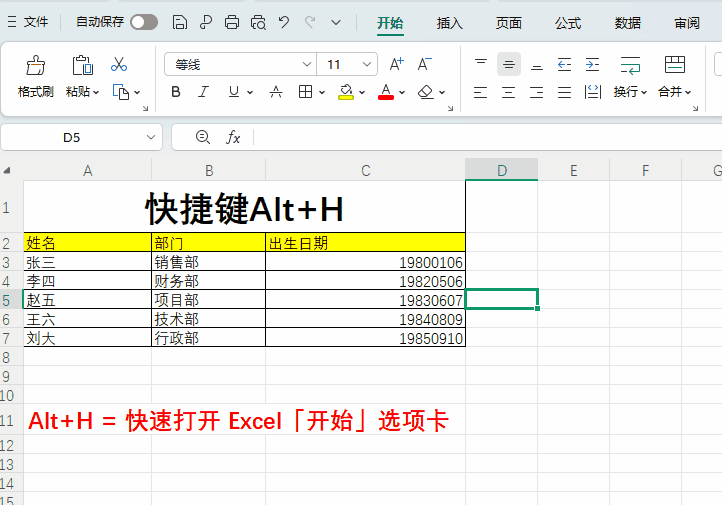The height and width of the screenshot is (505, 722).
Task: Click the Print Preview icon
Action: tap(258, 22)
